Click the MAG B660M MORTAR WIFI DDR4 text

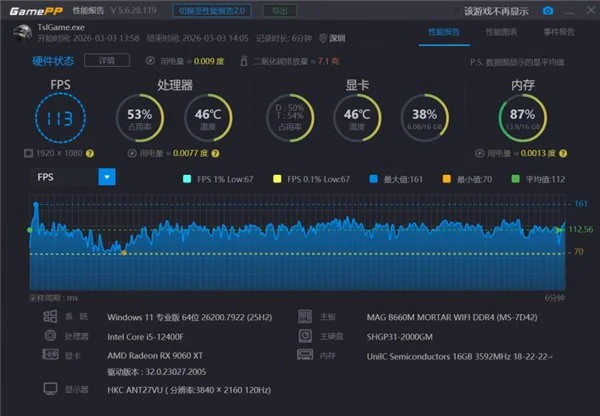coord(452,317)
